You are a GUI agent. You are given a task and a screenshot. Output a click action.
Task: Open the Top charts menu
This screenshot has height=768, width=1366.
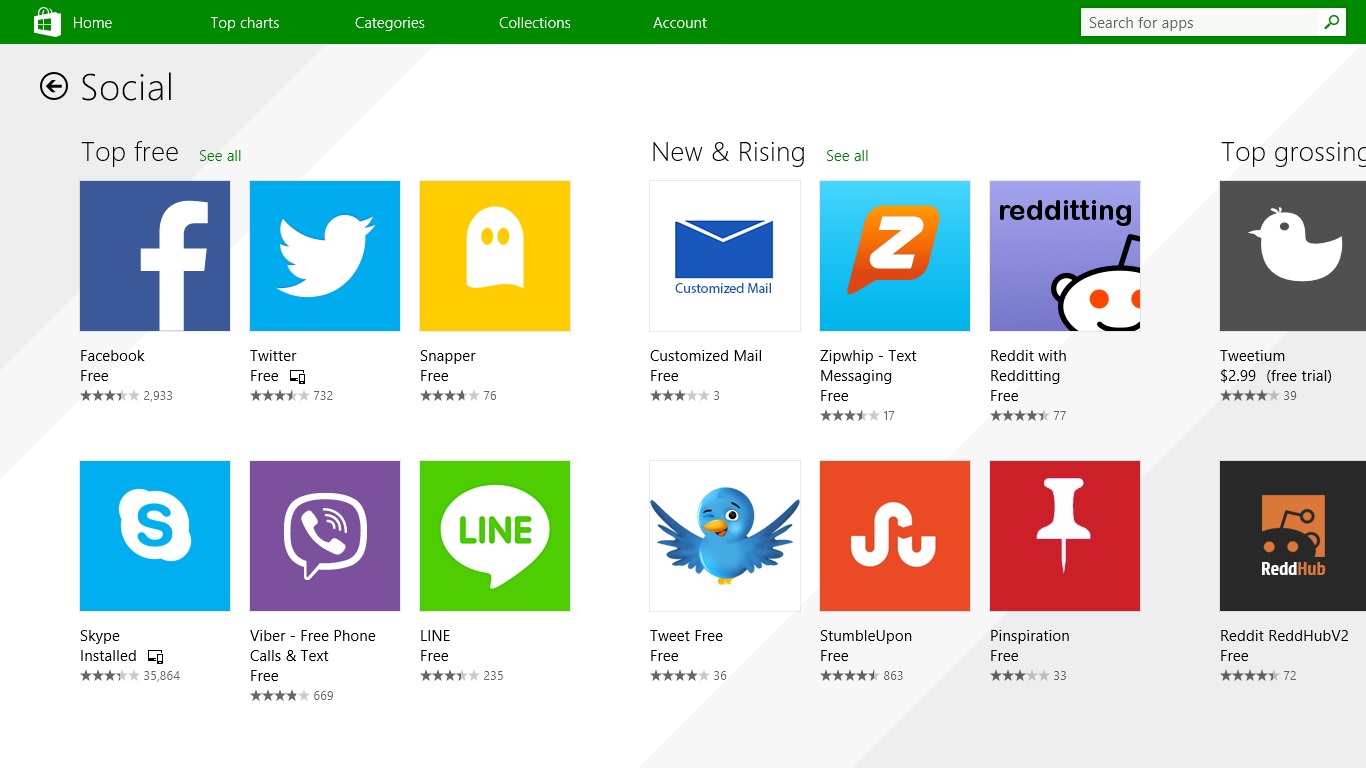coord(245,22)
